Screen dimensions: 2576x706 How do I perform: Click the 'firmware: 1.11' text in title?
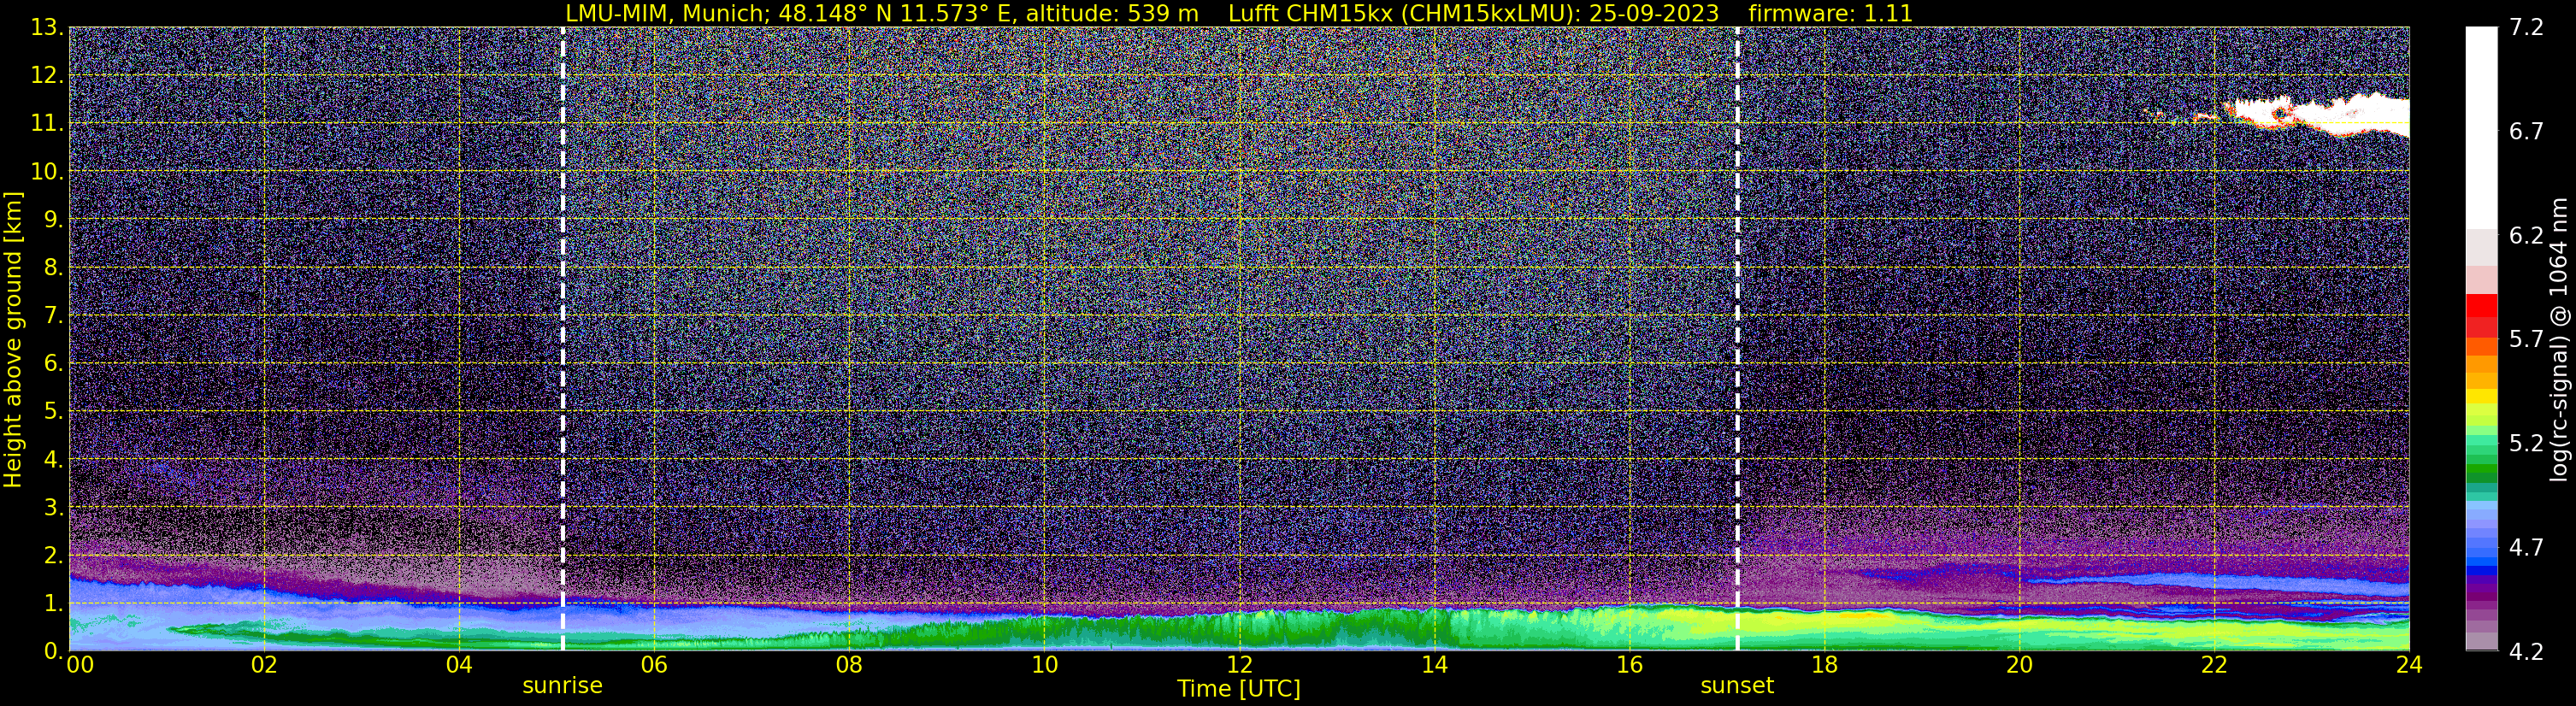click(x=1830, y=13)
